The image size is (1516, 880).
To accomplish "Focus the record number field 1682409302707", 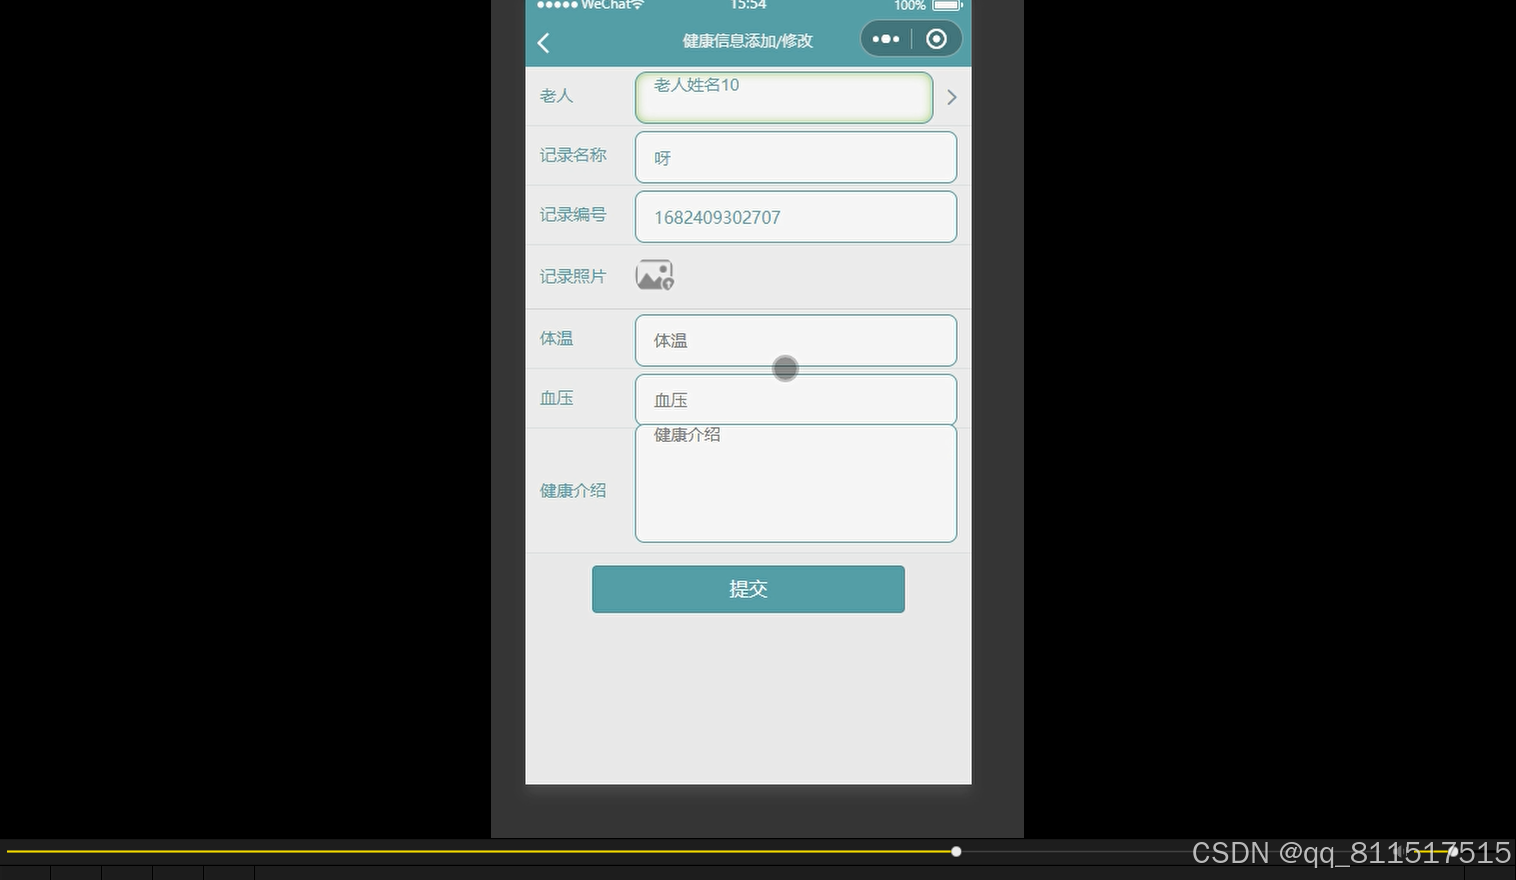I will [x=796, y=217].
